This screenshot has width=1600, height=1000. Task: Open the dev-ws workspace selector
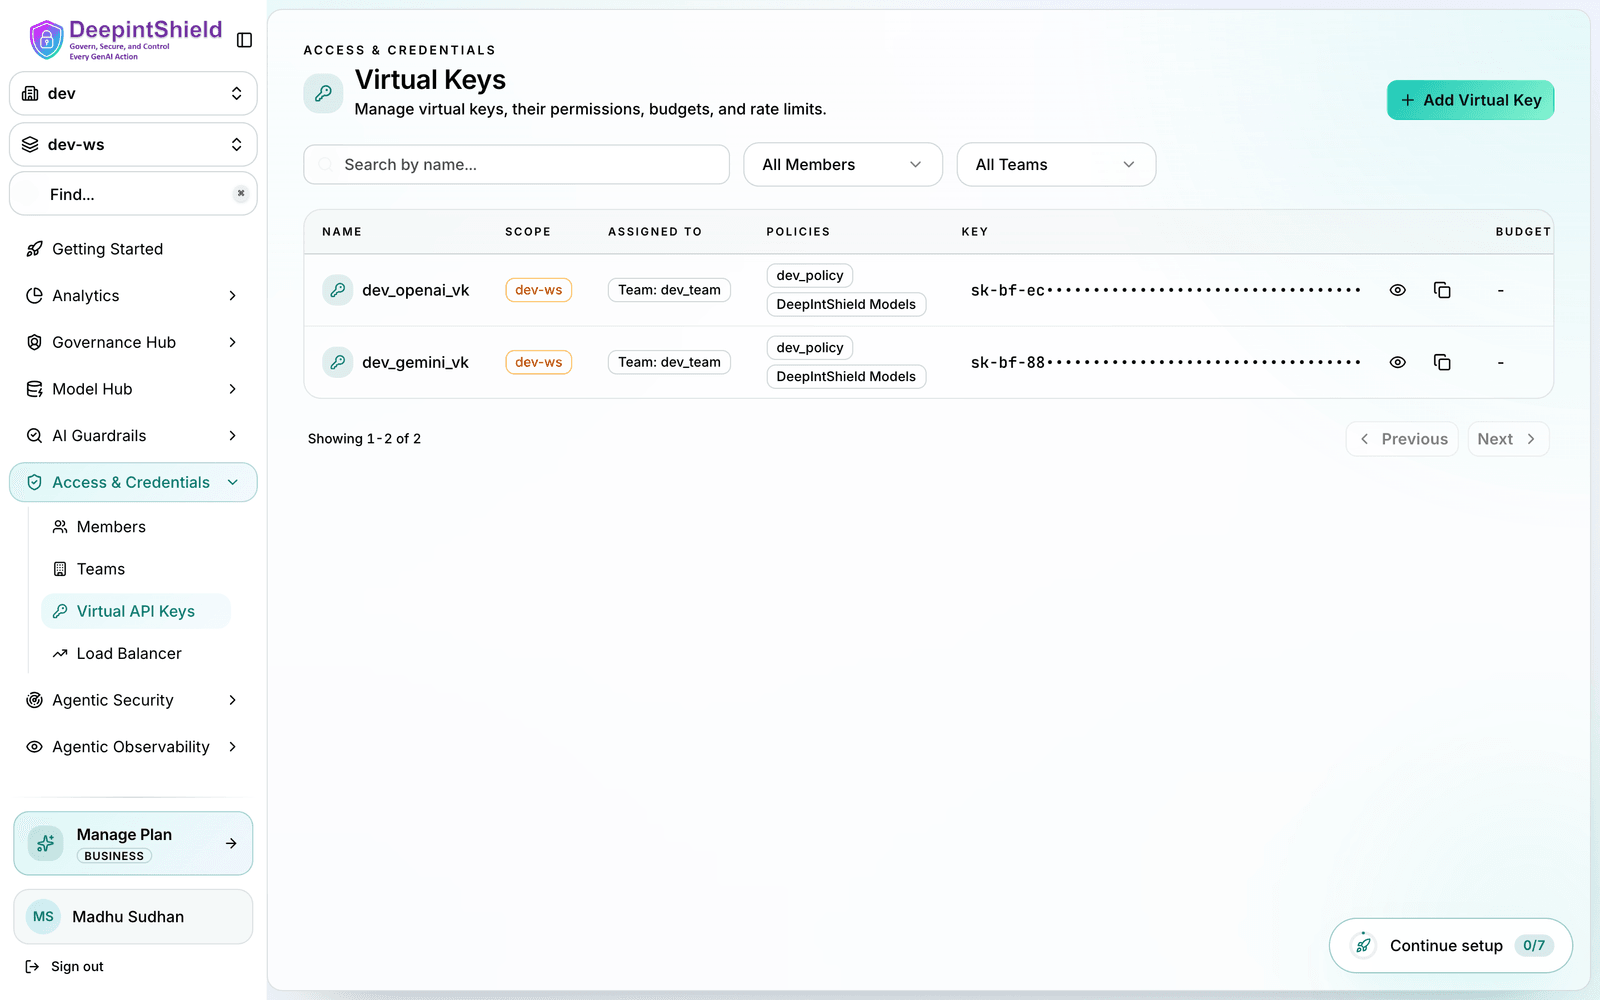click(133, 144)
